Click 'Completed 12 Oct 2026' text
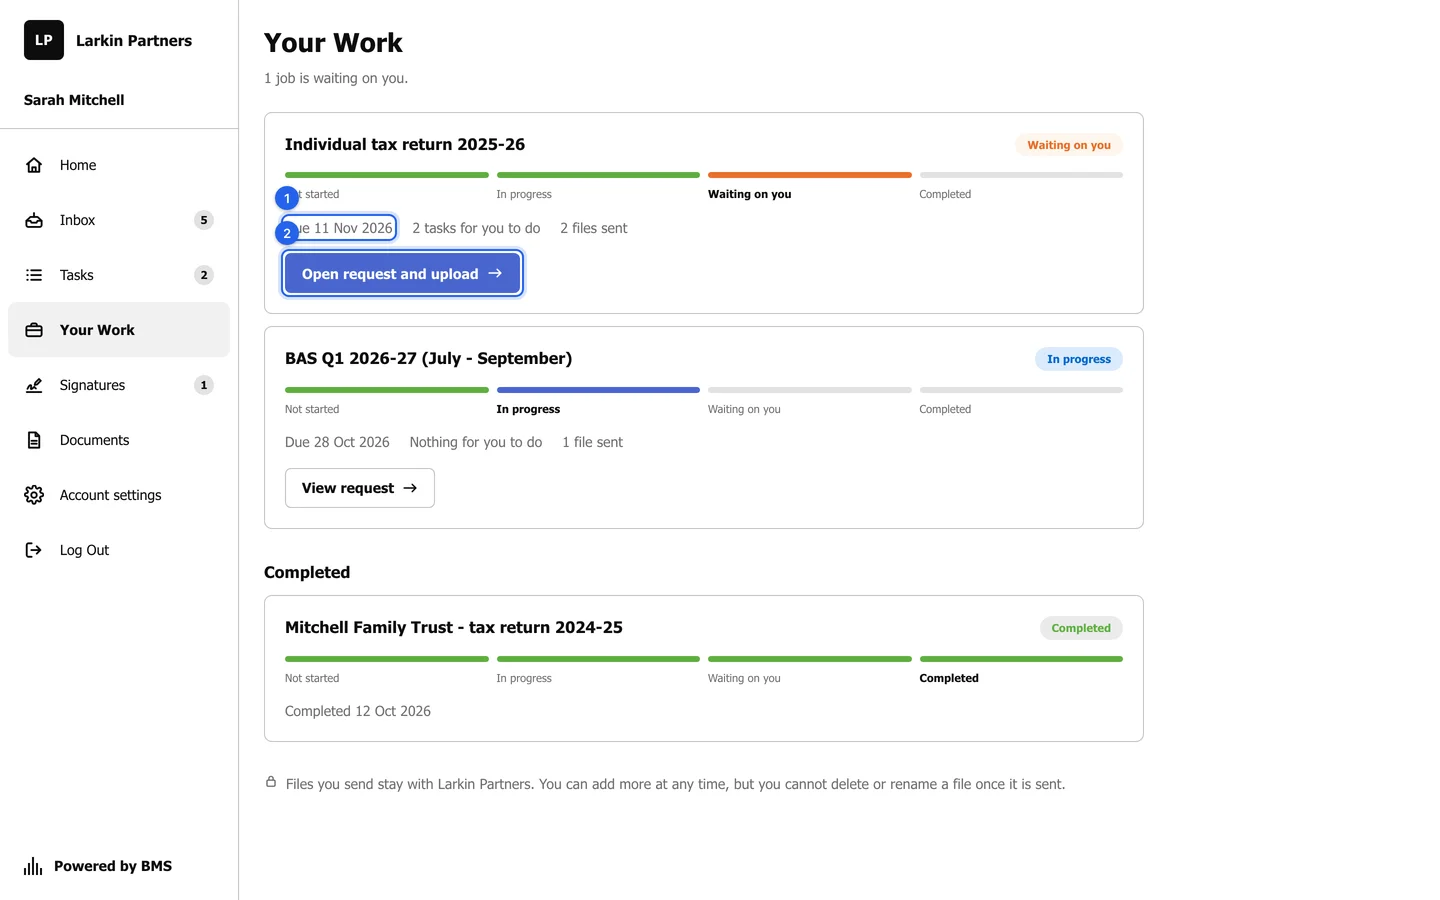 [x=358, y=711]
